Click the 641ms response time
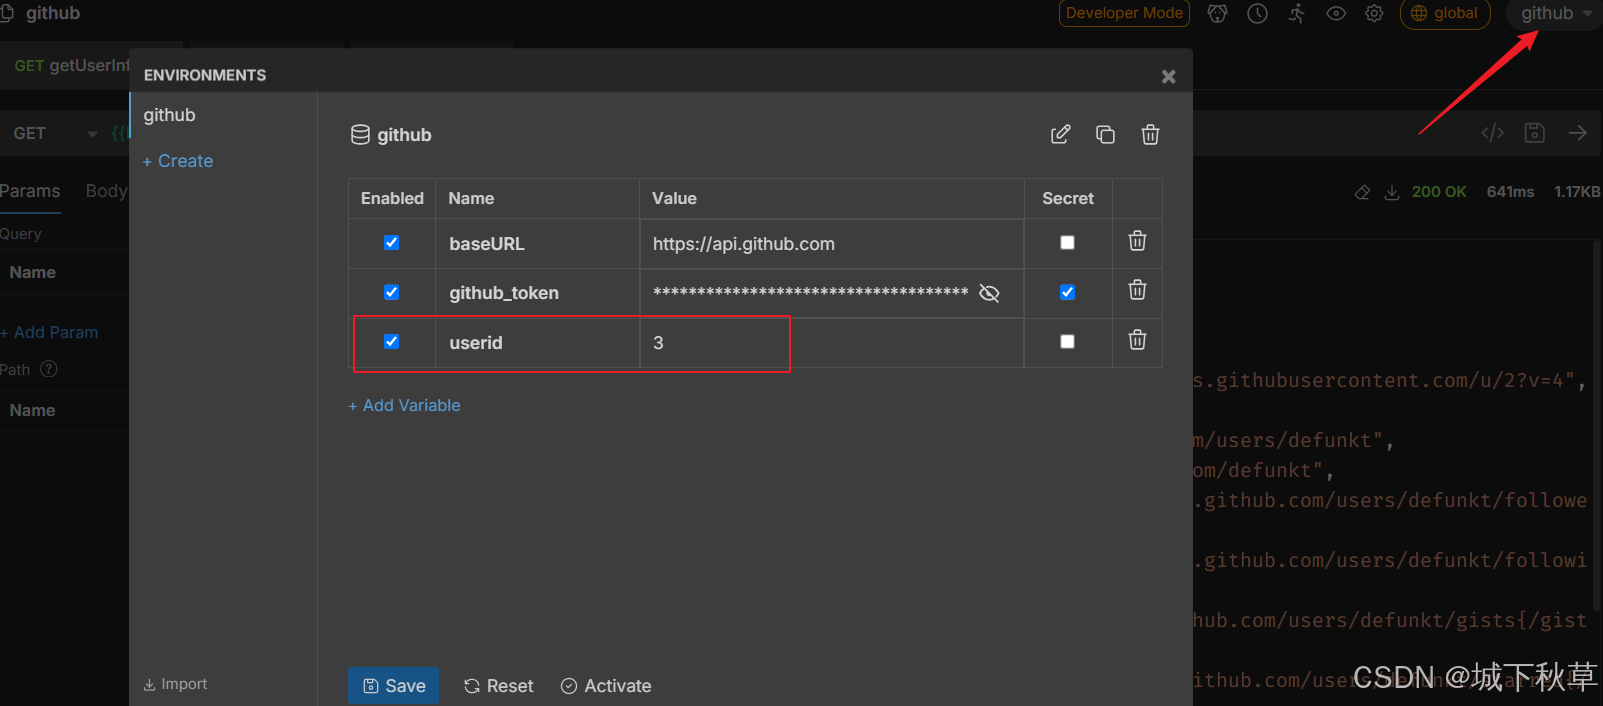The height and width of the screenshot is (706, 1603). coord(1510,192)
